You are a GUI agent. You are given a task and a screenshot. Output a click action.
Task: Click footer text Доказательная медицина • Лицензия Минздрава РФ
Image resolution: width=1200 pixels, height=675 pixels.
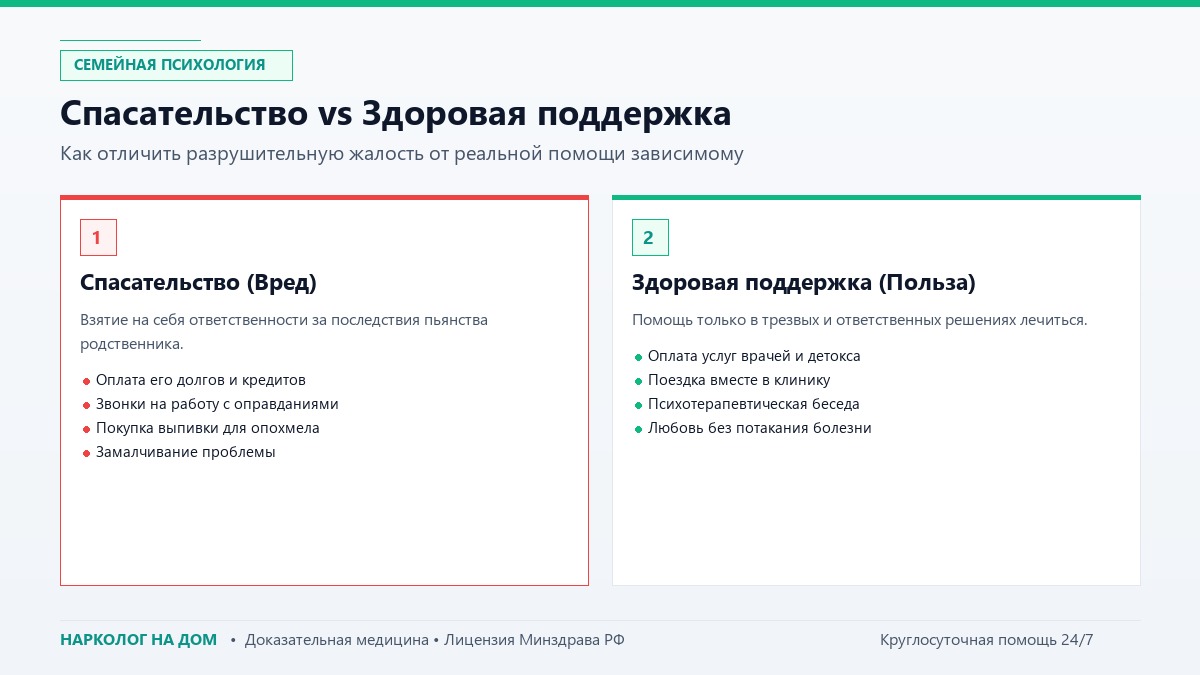click(434, 640)
